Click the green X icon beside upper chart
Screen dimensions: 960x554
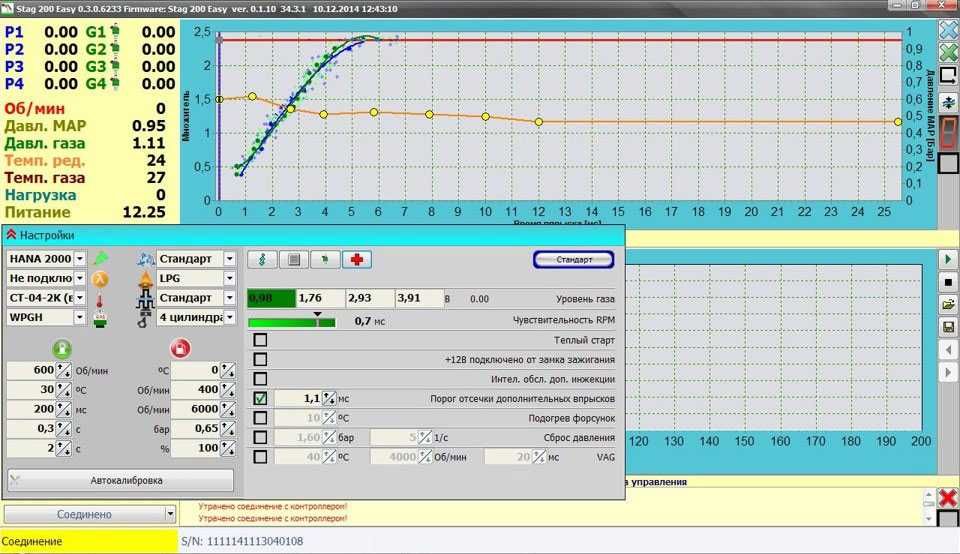tap(948, 52)
